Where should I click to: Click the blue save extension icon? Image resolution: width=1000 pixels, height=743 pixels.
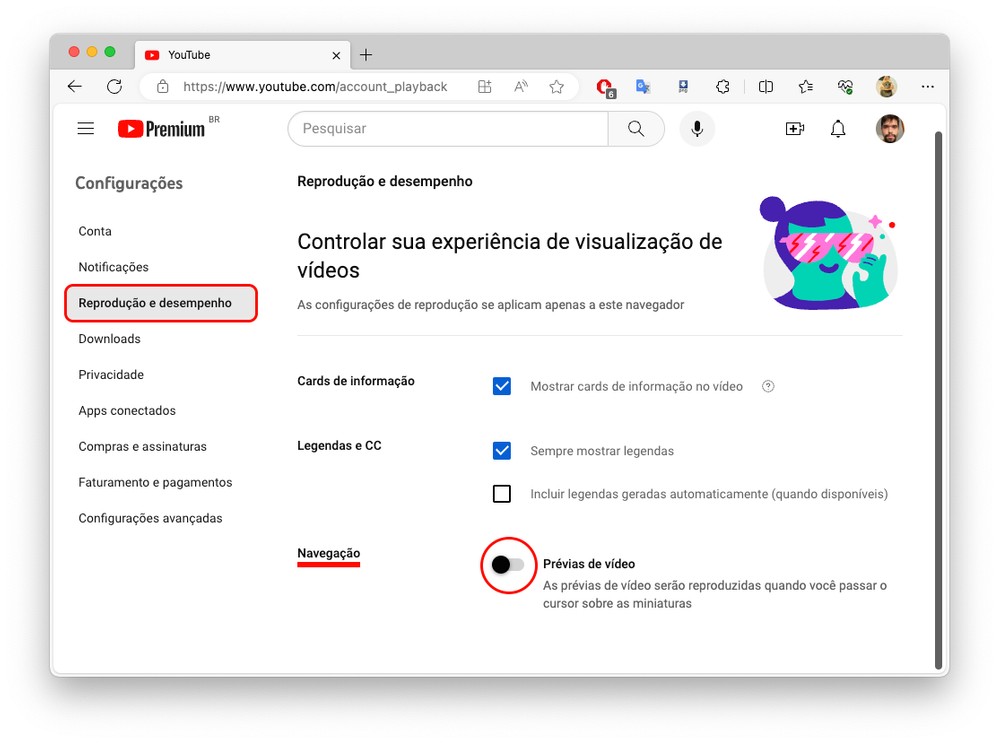click(683, 87)
